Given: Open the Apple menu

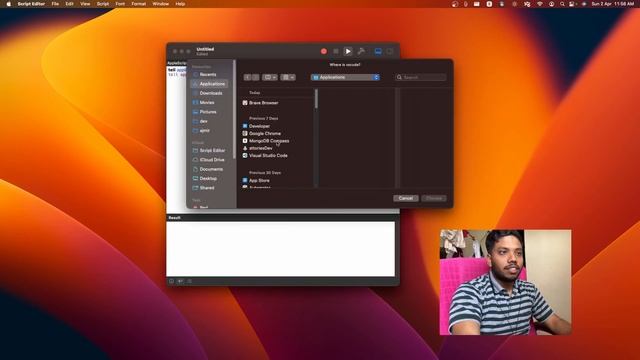Looking at the screenshot, I should point(8,4).
